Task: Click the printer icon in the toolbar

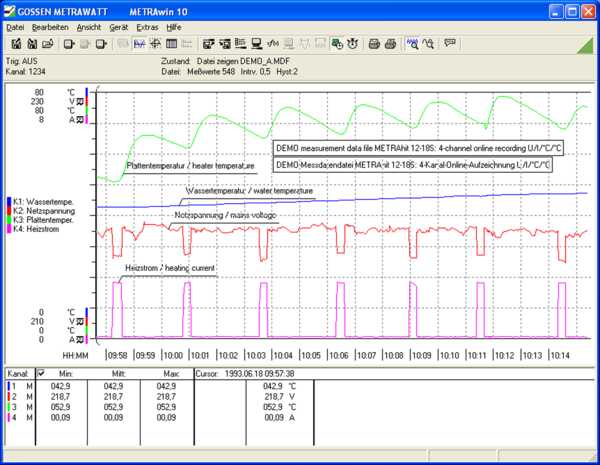Action: click(x=374, y=44)
